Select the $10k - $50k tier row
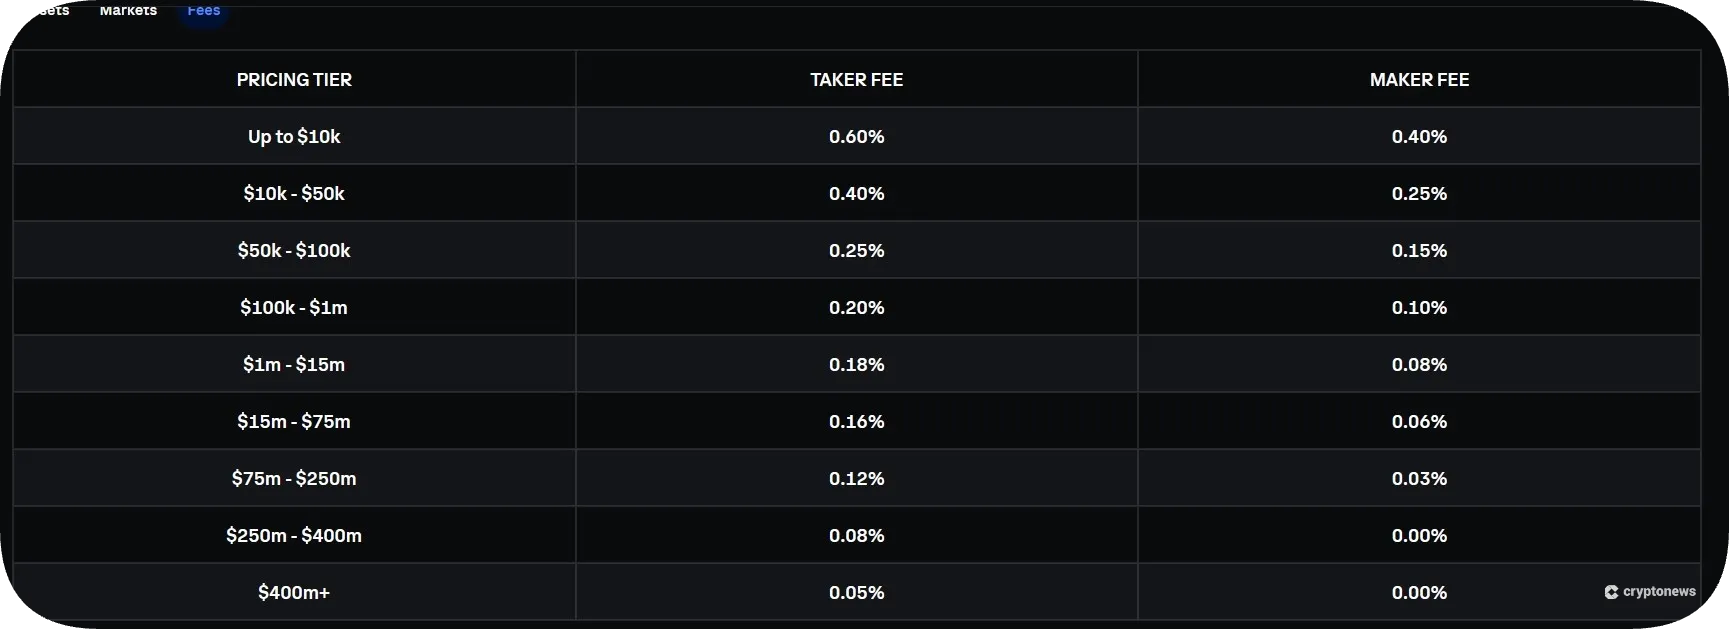The height and width of the screenshot is (629, 1729). (294, 193)
